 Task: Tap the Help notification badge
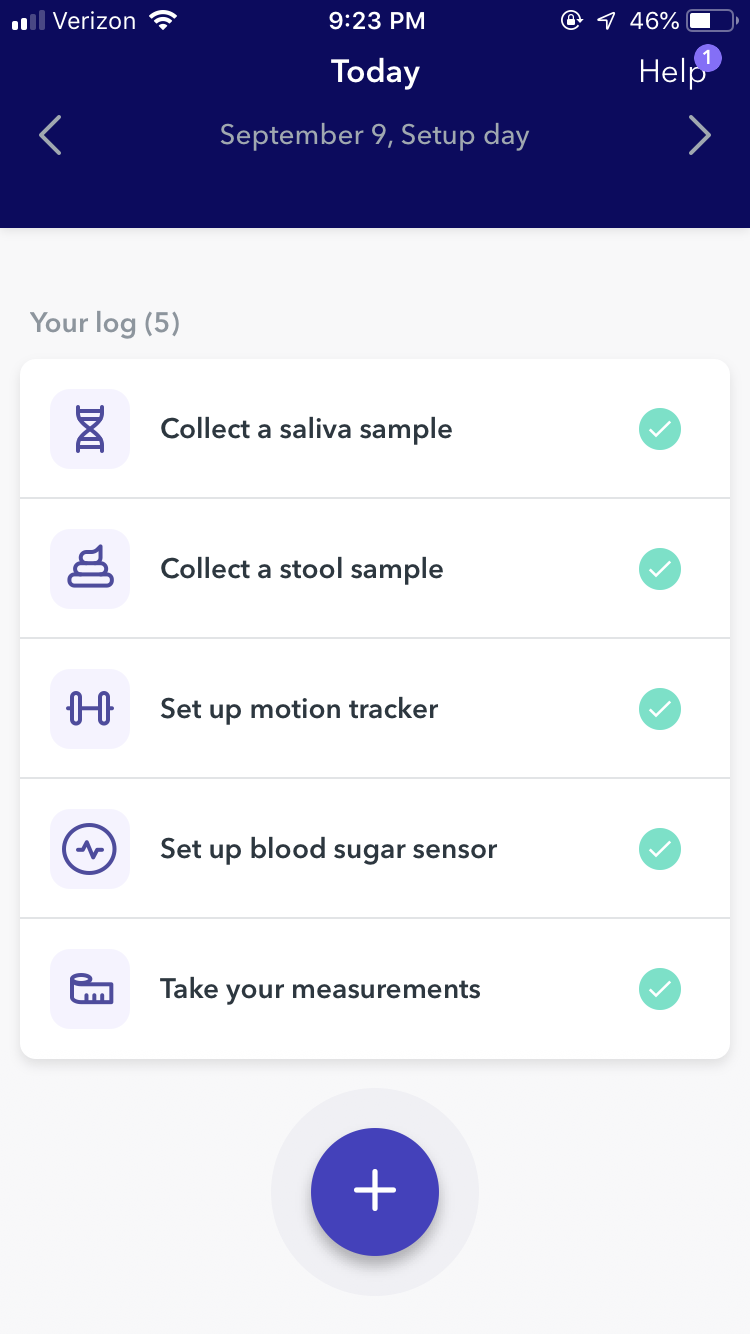[707, 58]
